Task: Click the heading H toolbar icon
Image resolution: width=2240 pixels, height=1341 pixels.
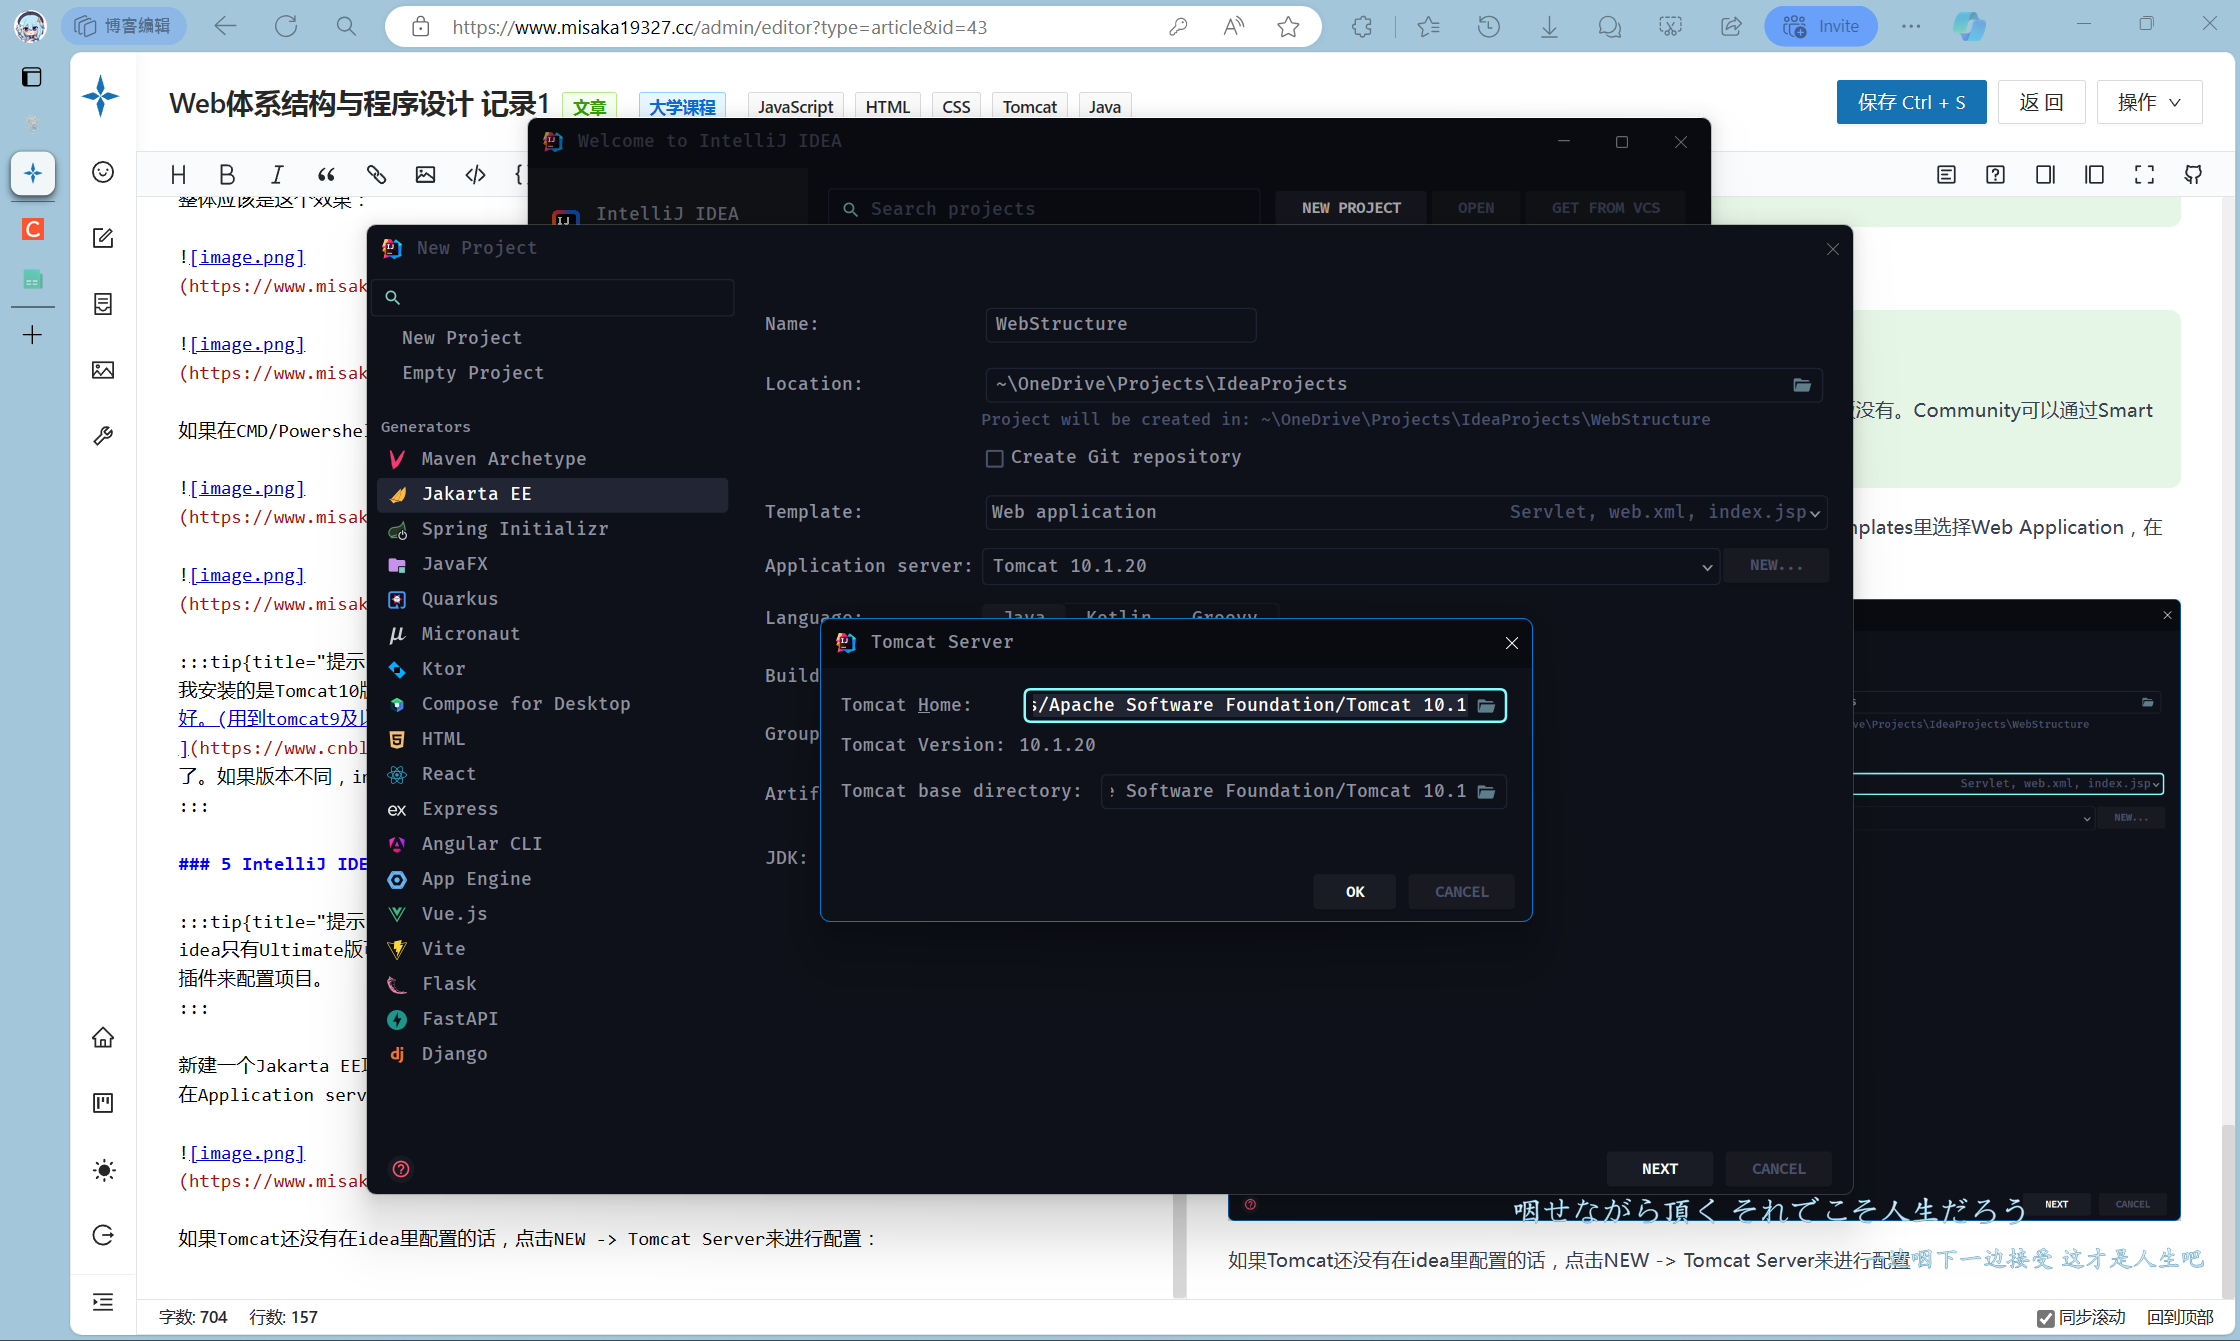Action: pos(179,175)
